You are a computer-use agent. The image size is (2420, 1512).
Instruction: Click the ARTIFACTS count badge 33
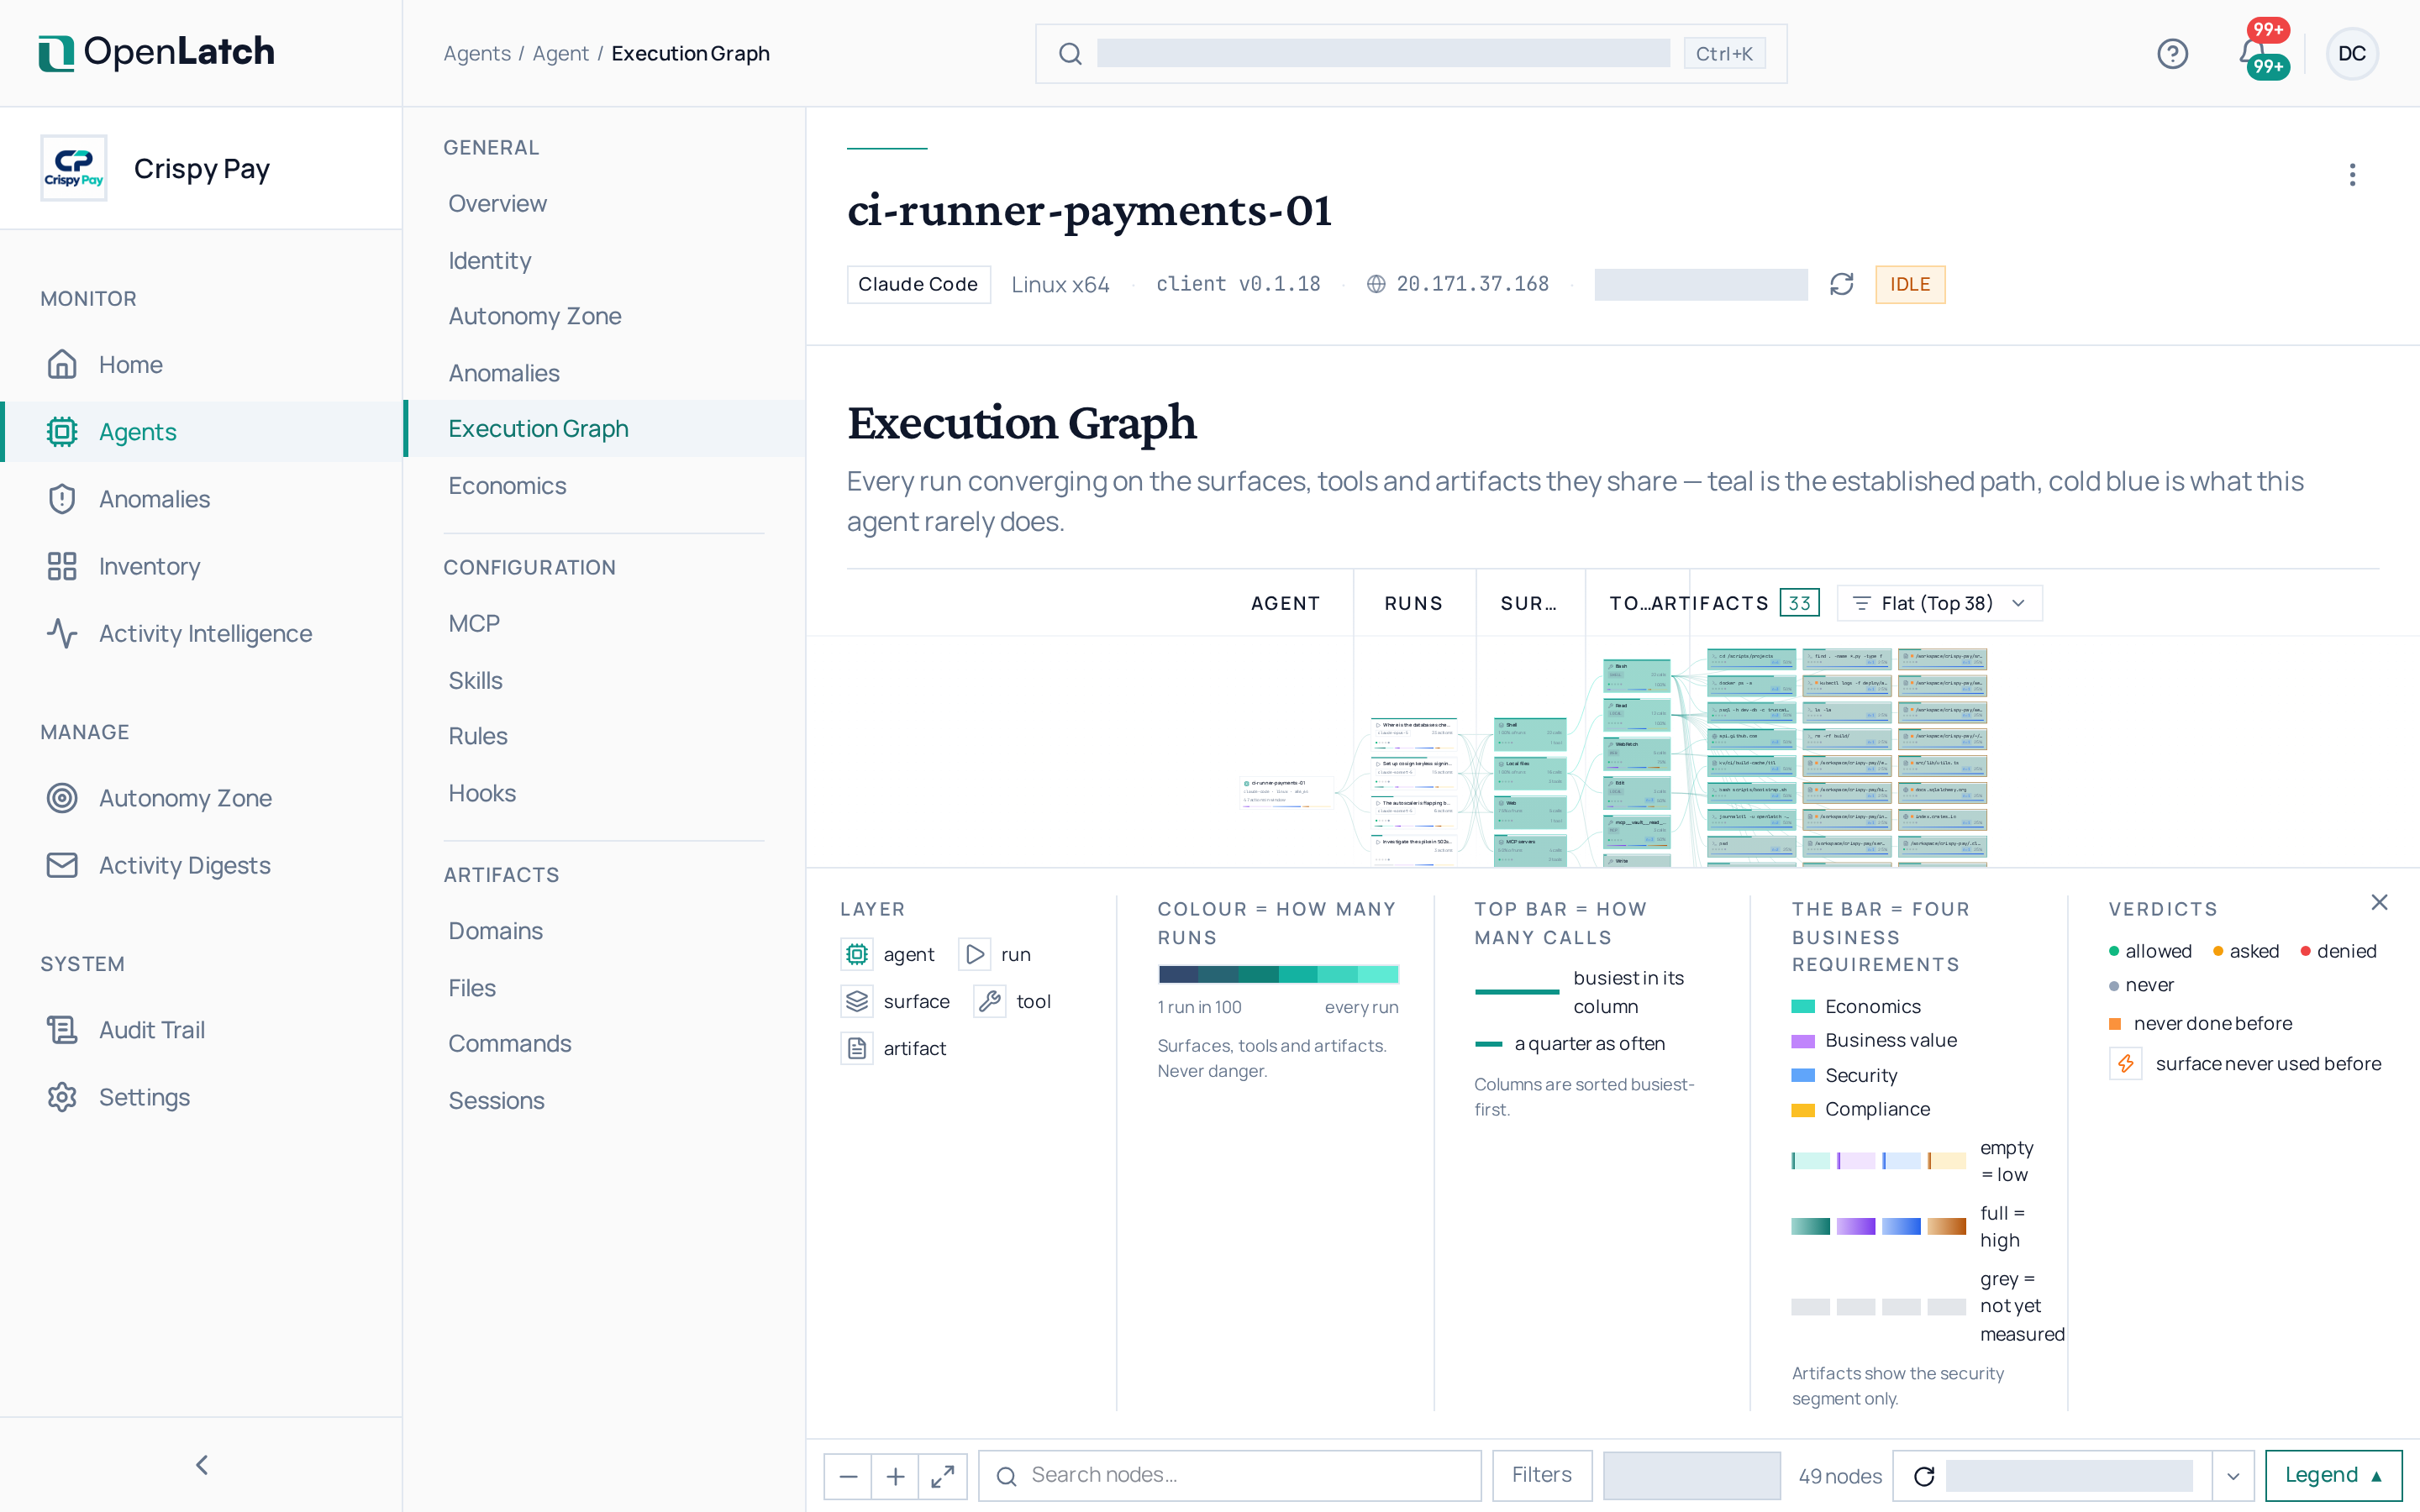click(1799, 603)
